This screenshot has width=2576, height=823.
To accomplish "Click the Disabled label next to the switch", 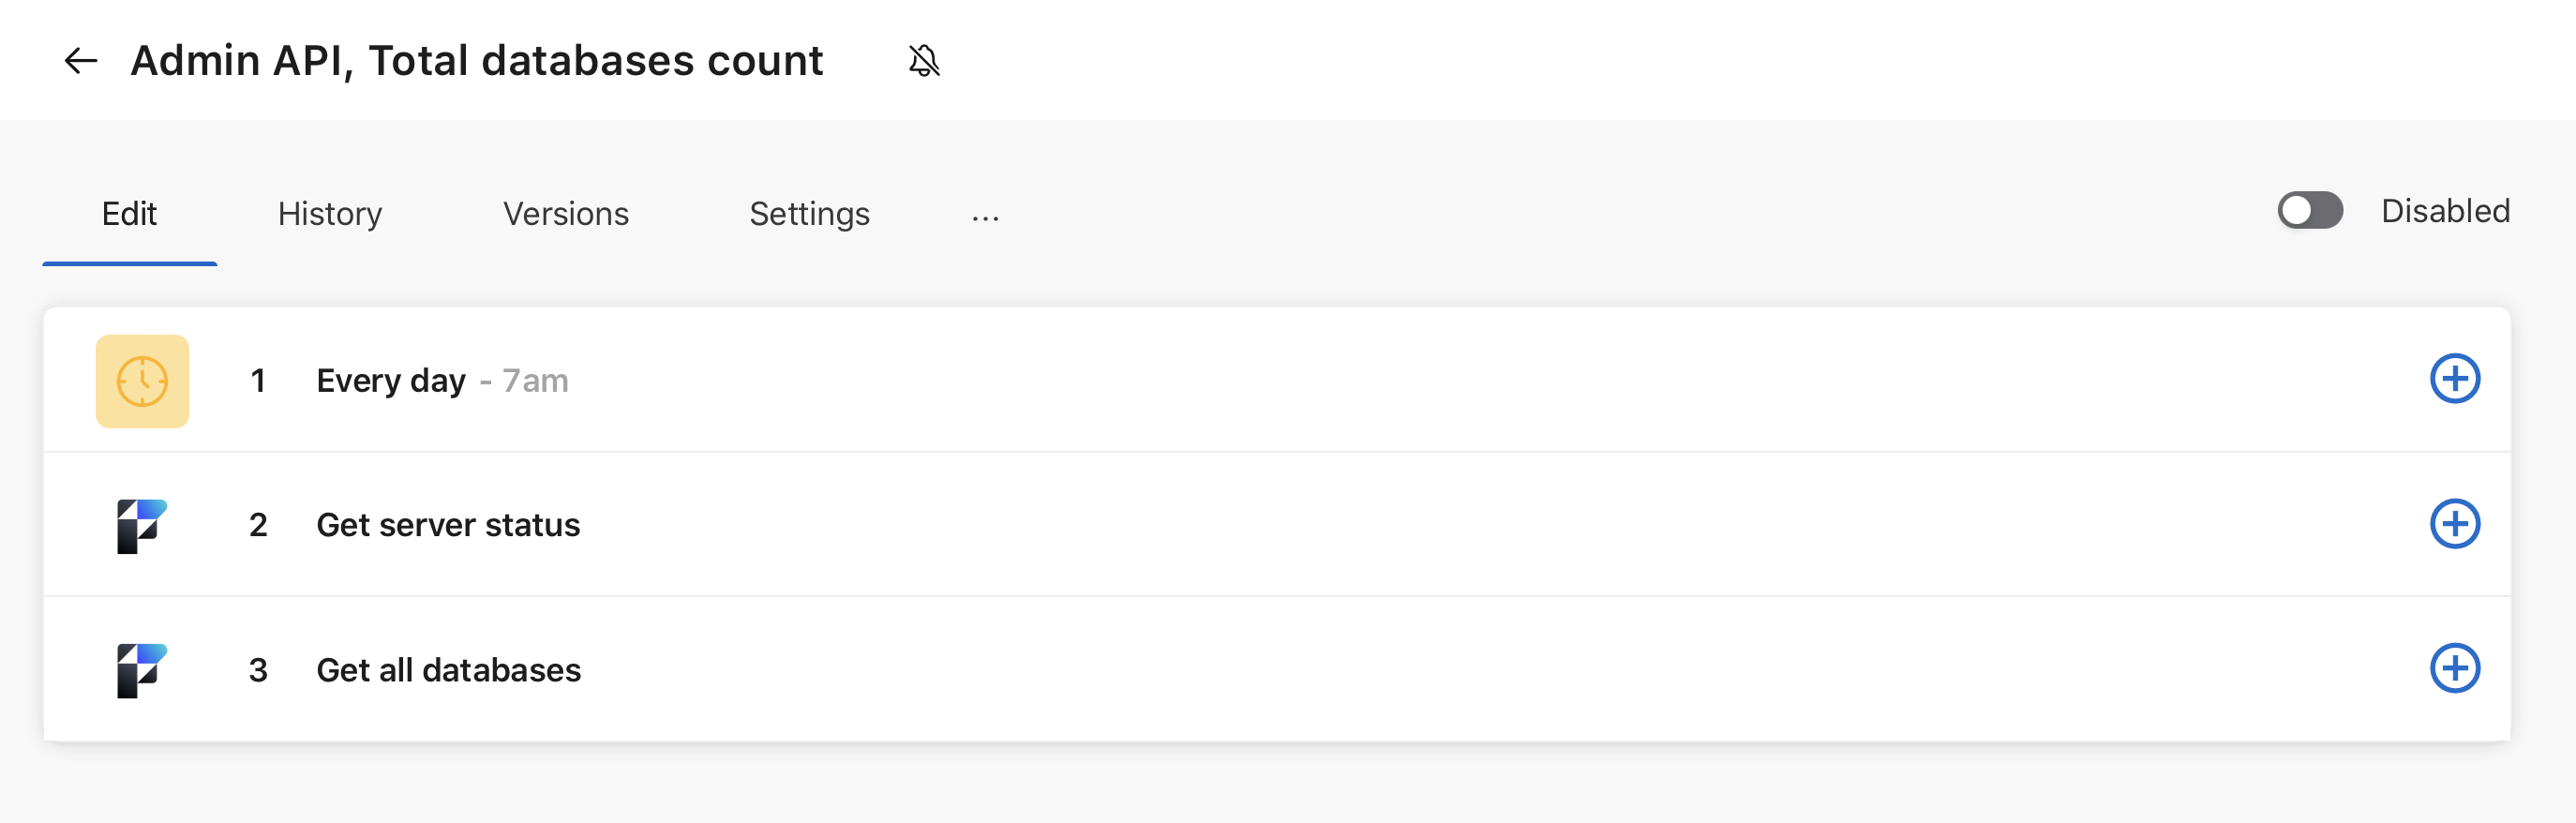I will point(2445,211).
